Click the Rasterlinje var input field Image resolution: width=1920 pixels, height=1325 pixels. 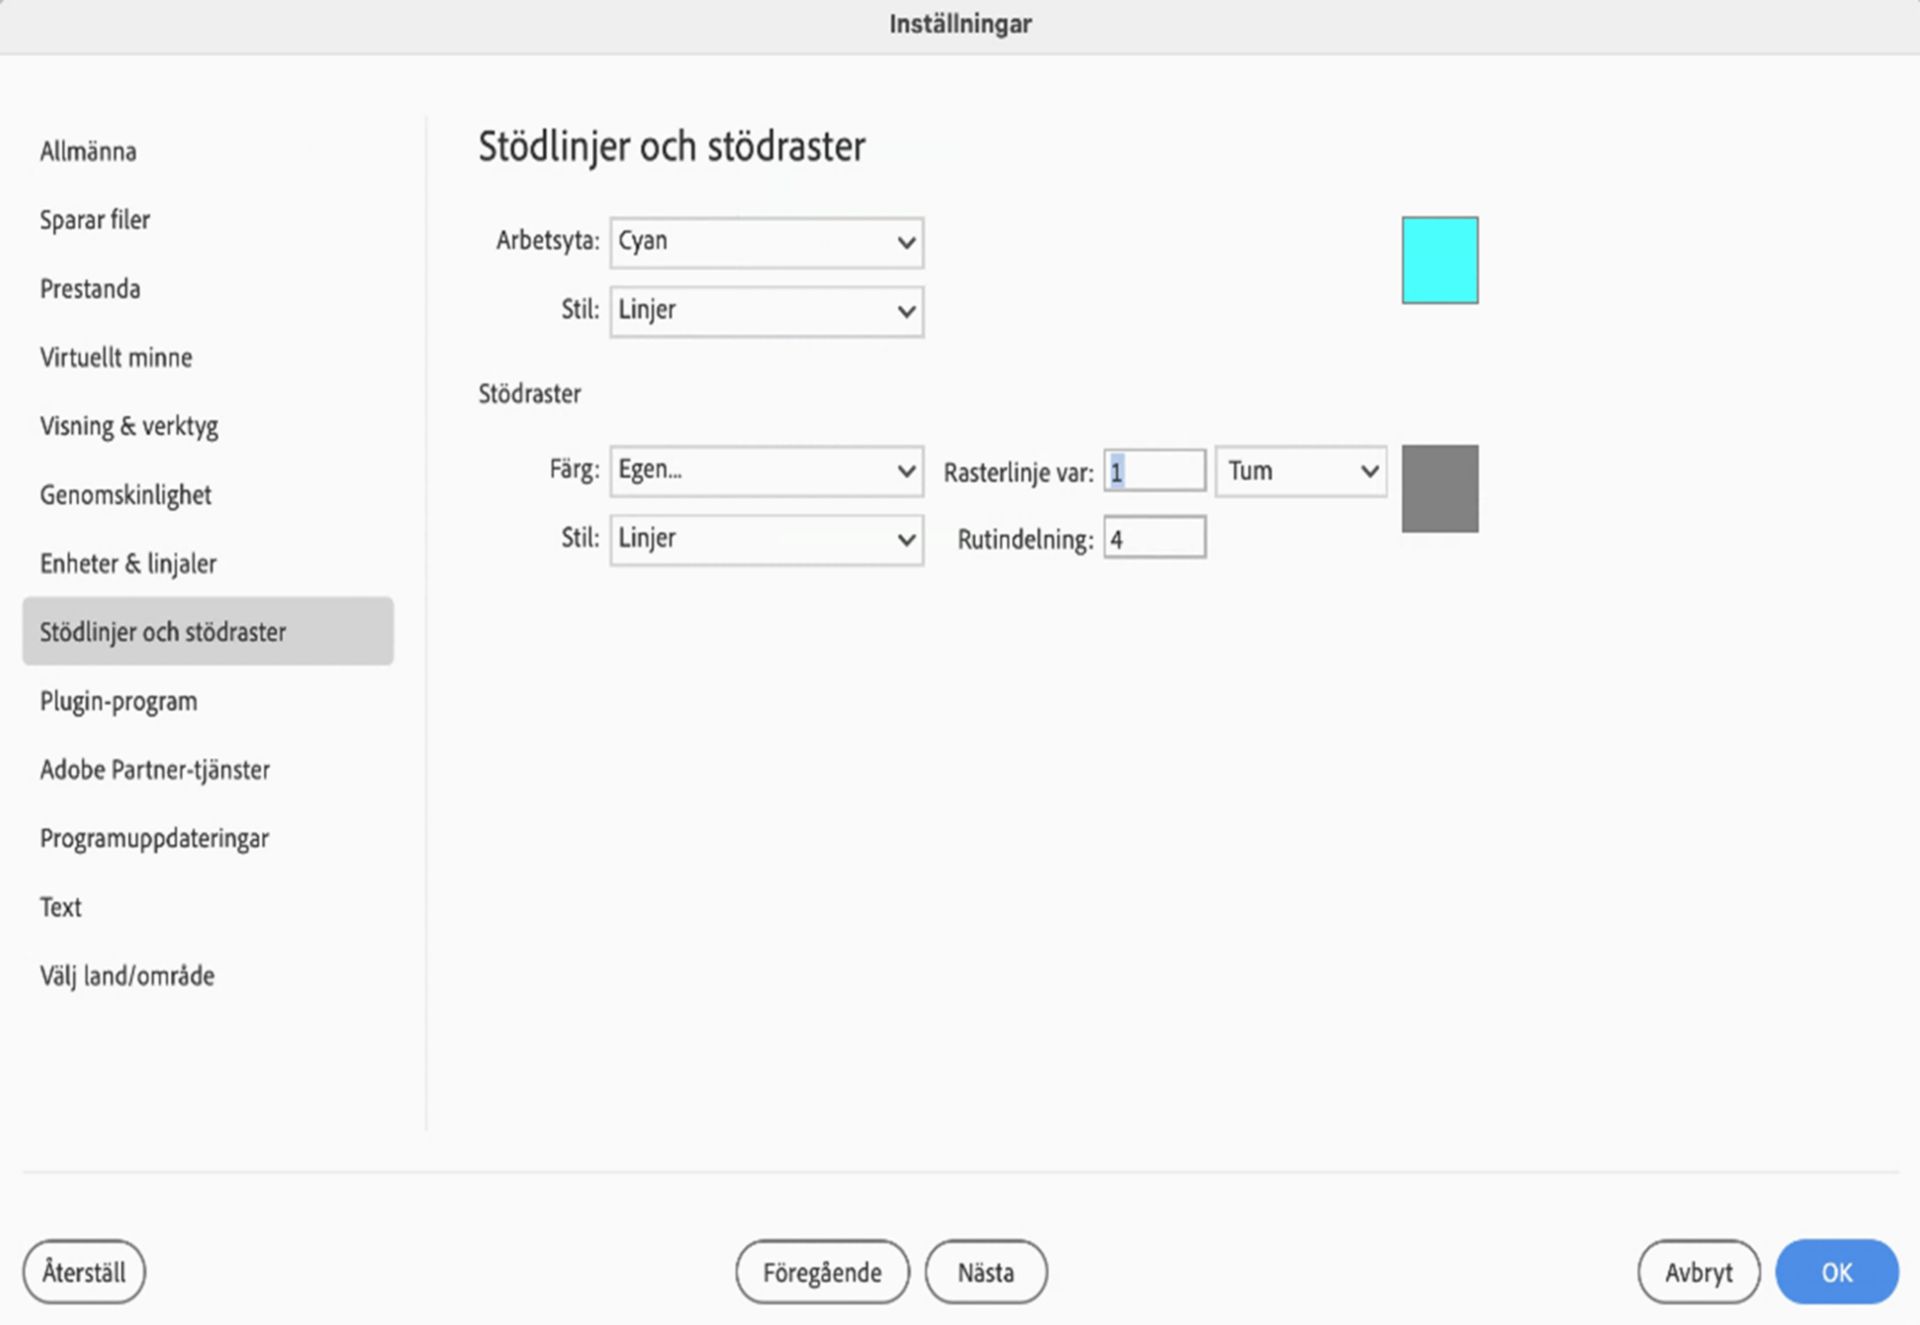1154,471
